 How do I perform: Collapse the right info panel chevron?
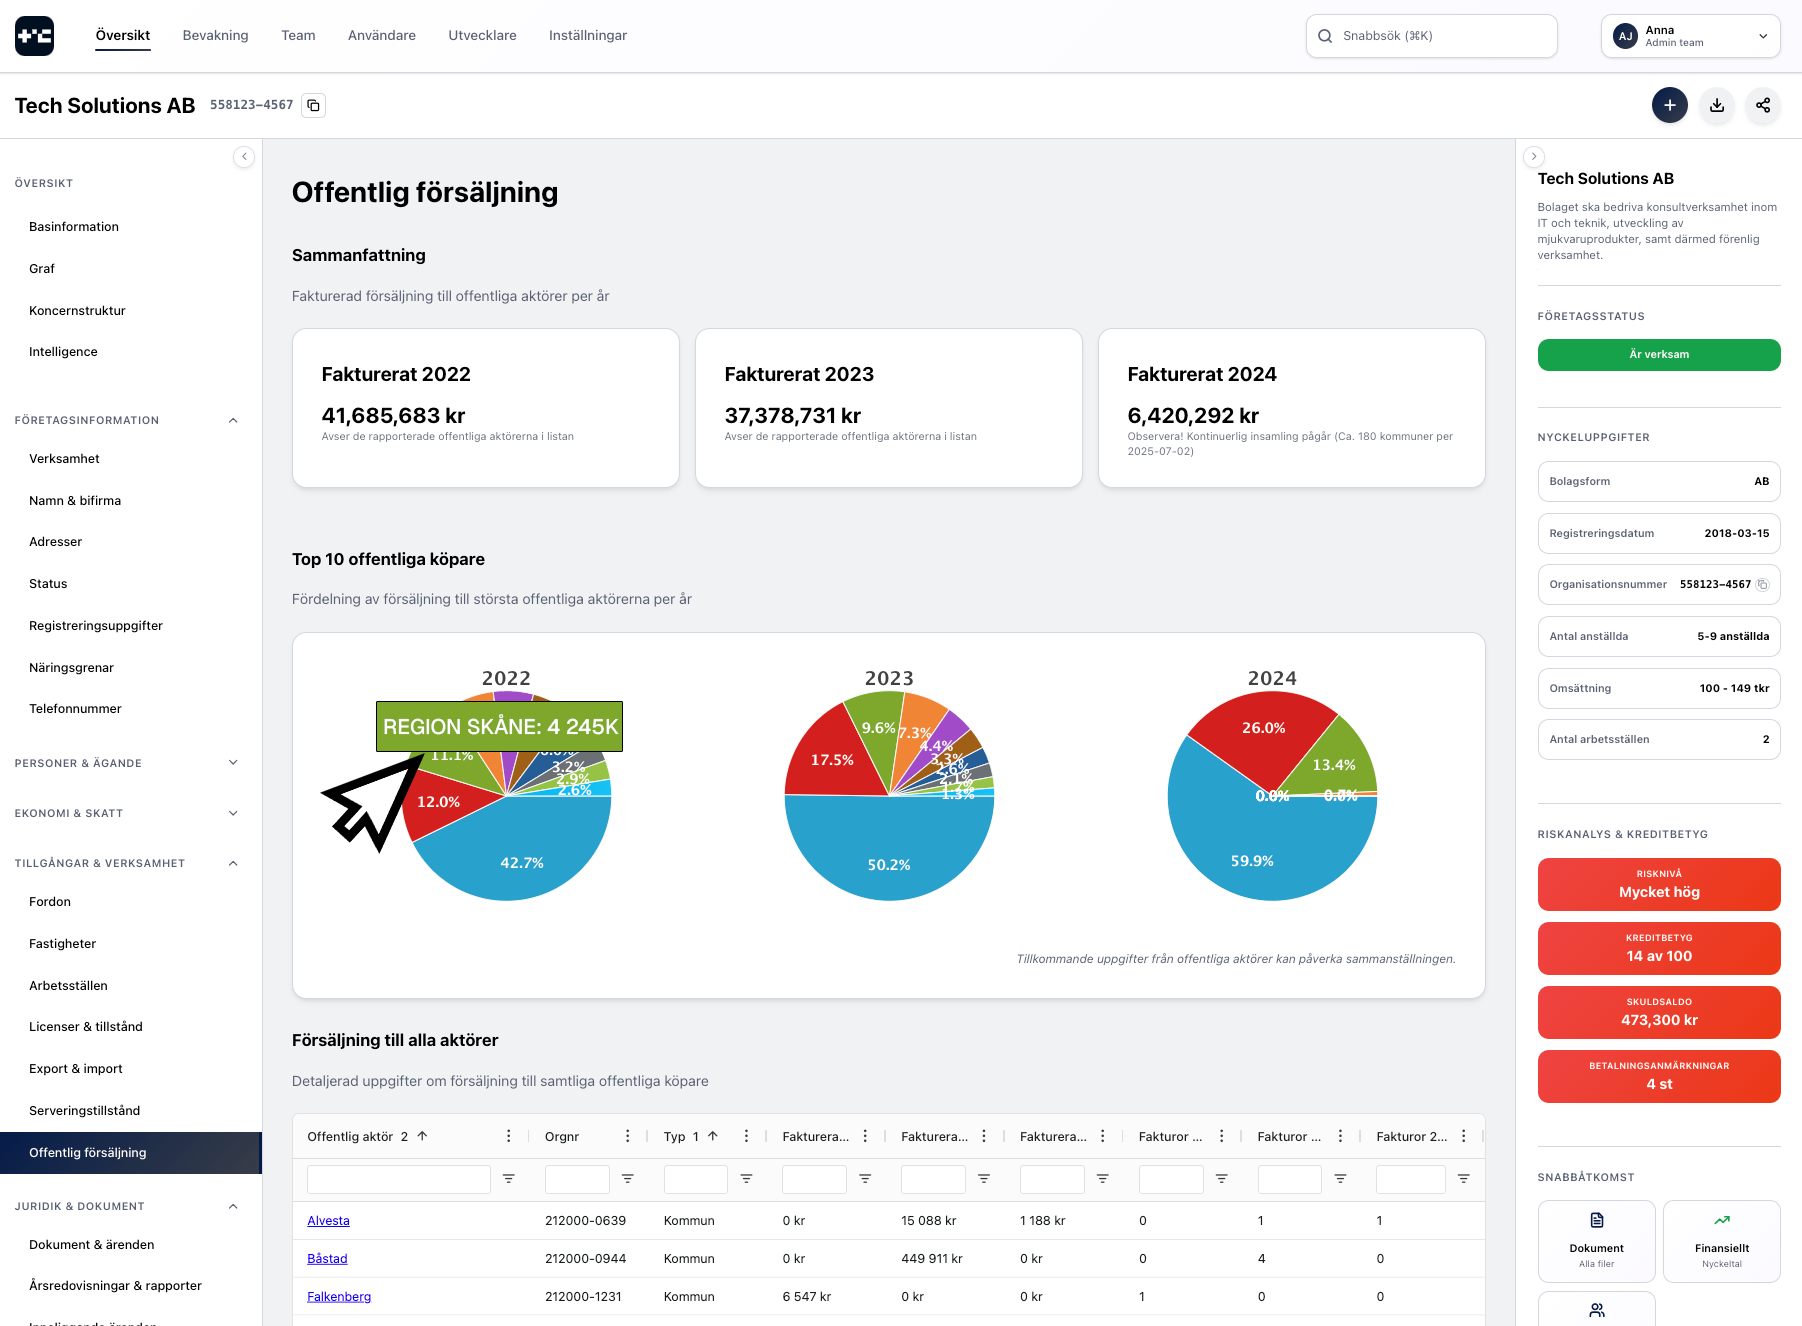coord(1534,157)
